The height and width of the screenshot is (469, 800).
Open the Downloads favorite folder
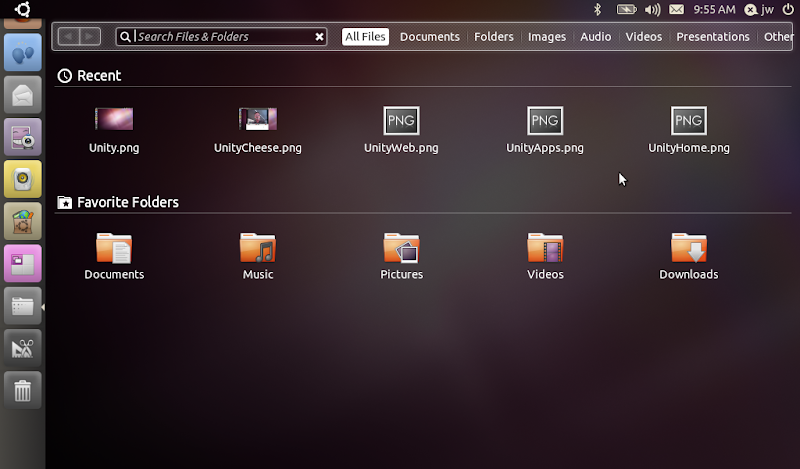pyautogui.click(x=689, y=249)
